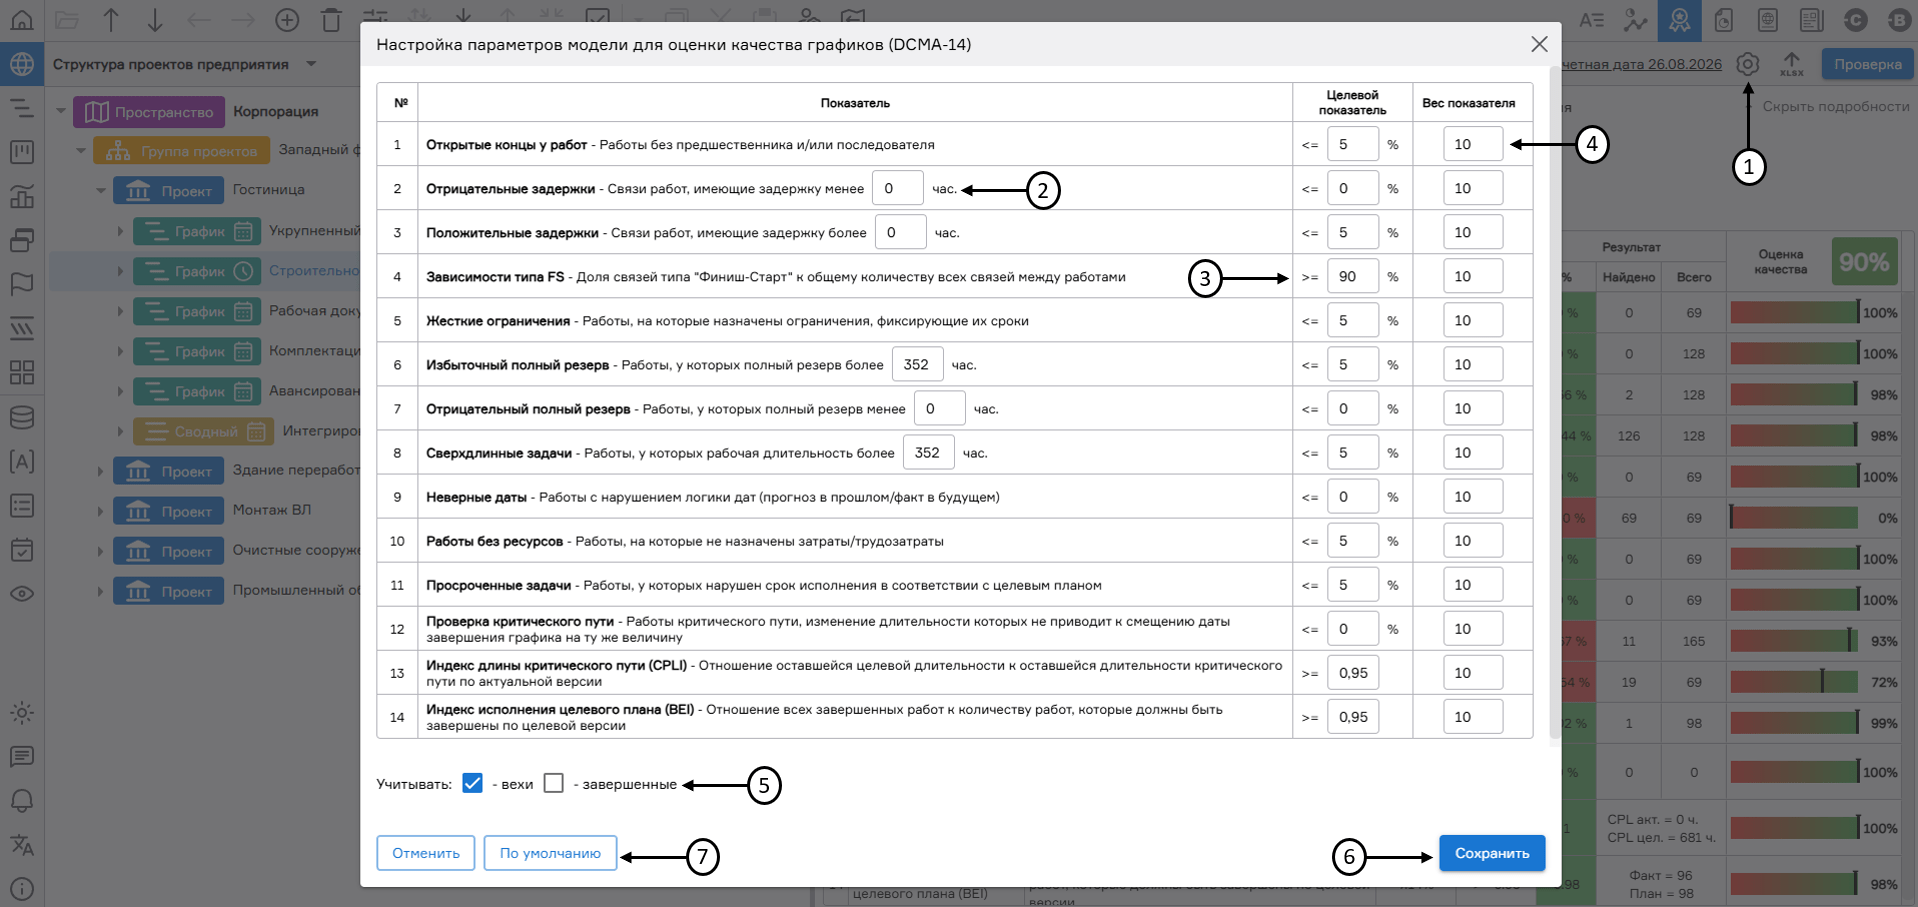Click target field for CPLI indicator
This screenshot has width=1918, height=907.
(x=1352, y=672)
